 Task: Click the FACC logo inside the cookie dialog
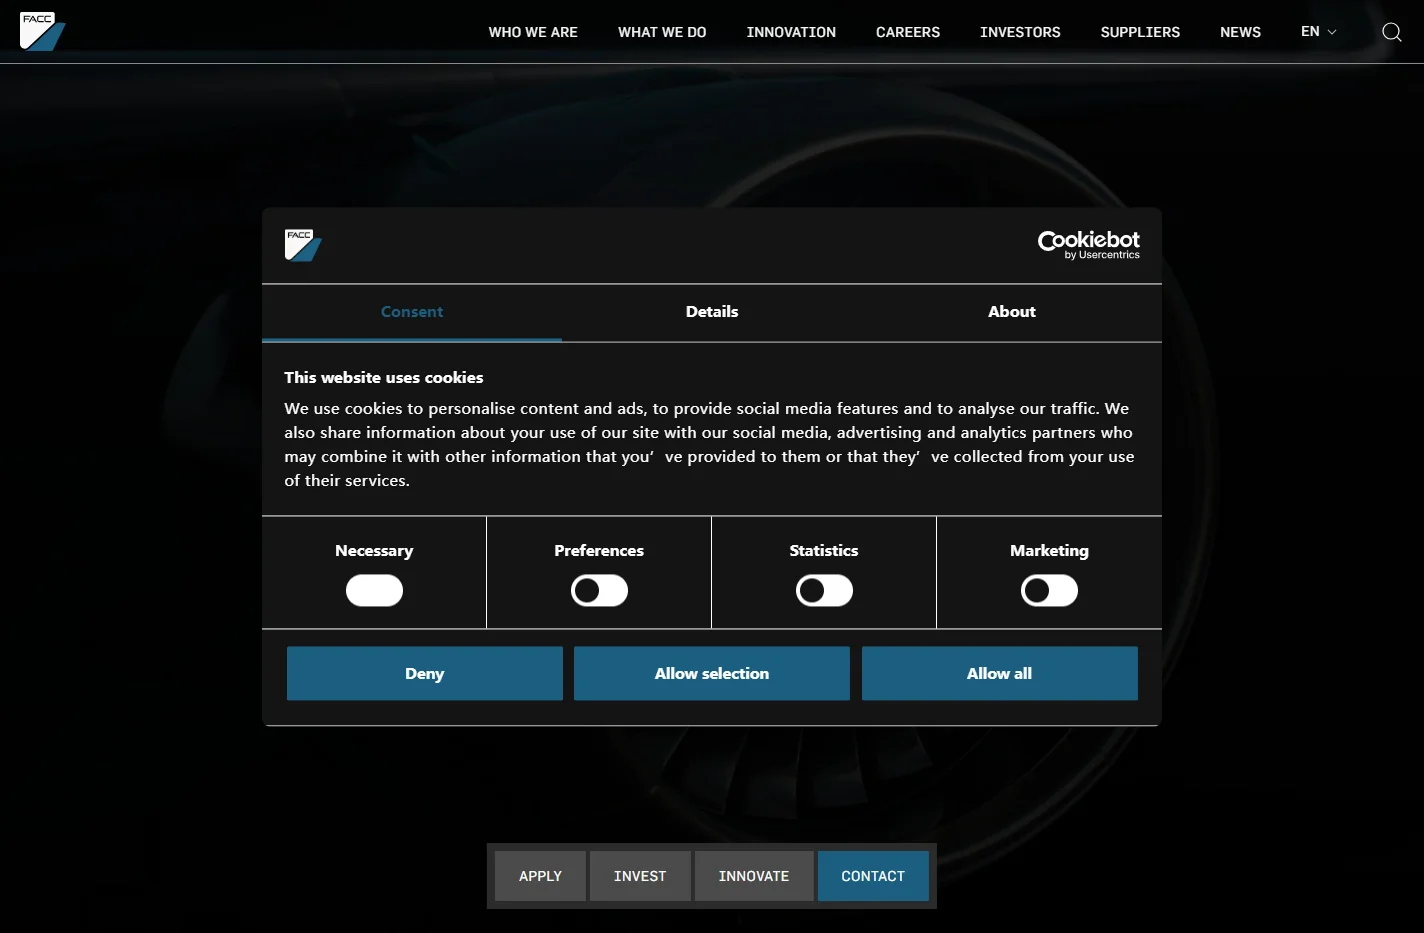click(303, 245)
